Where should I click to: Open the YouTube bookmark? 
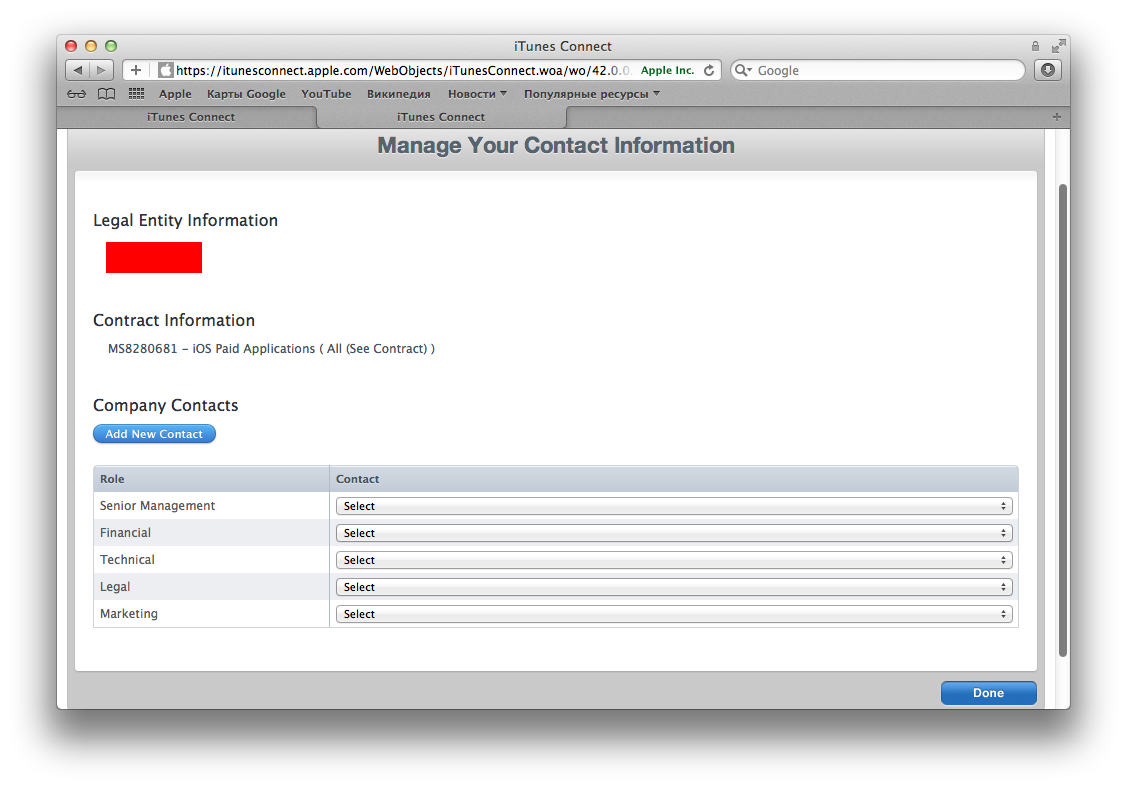(326, 93)
